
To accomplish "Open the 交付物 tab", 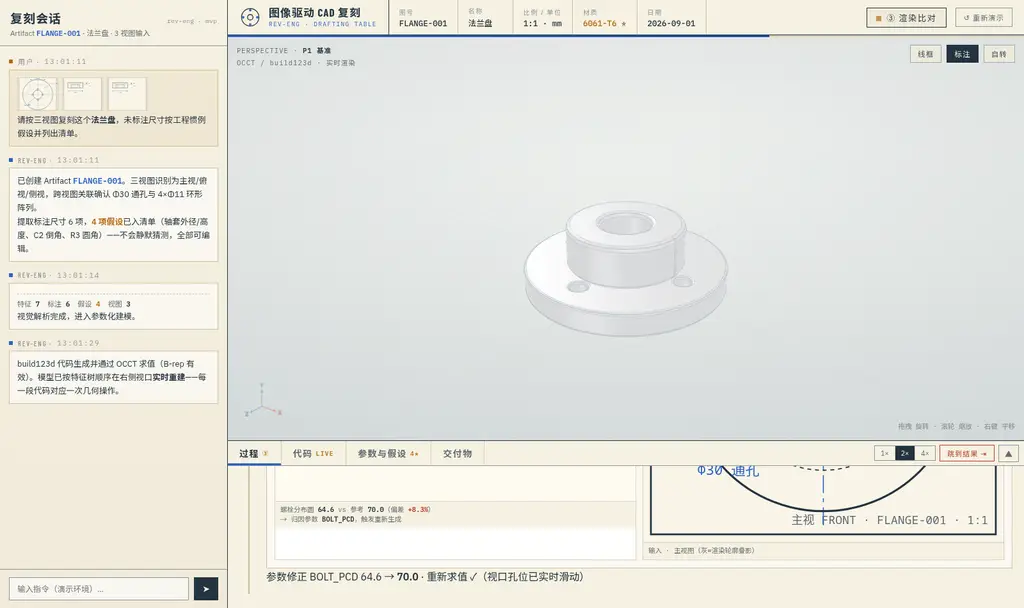I will [457, 453].
